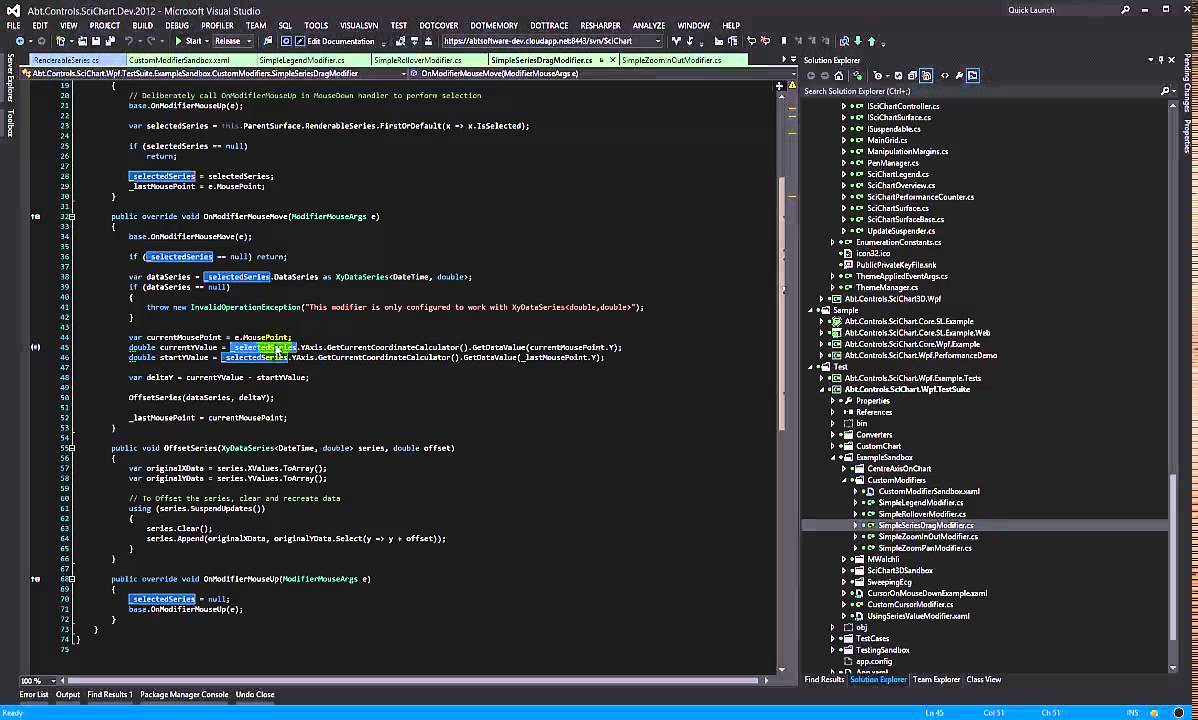1198x720 pixels.
Task: Collapse the OnModifierMouseUp method outline
Action: point(72,579)
